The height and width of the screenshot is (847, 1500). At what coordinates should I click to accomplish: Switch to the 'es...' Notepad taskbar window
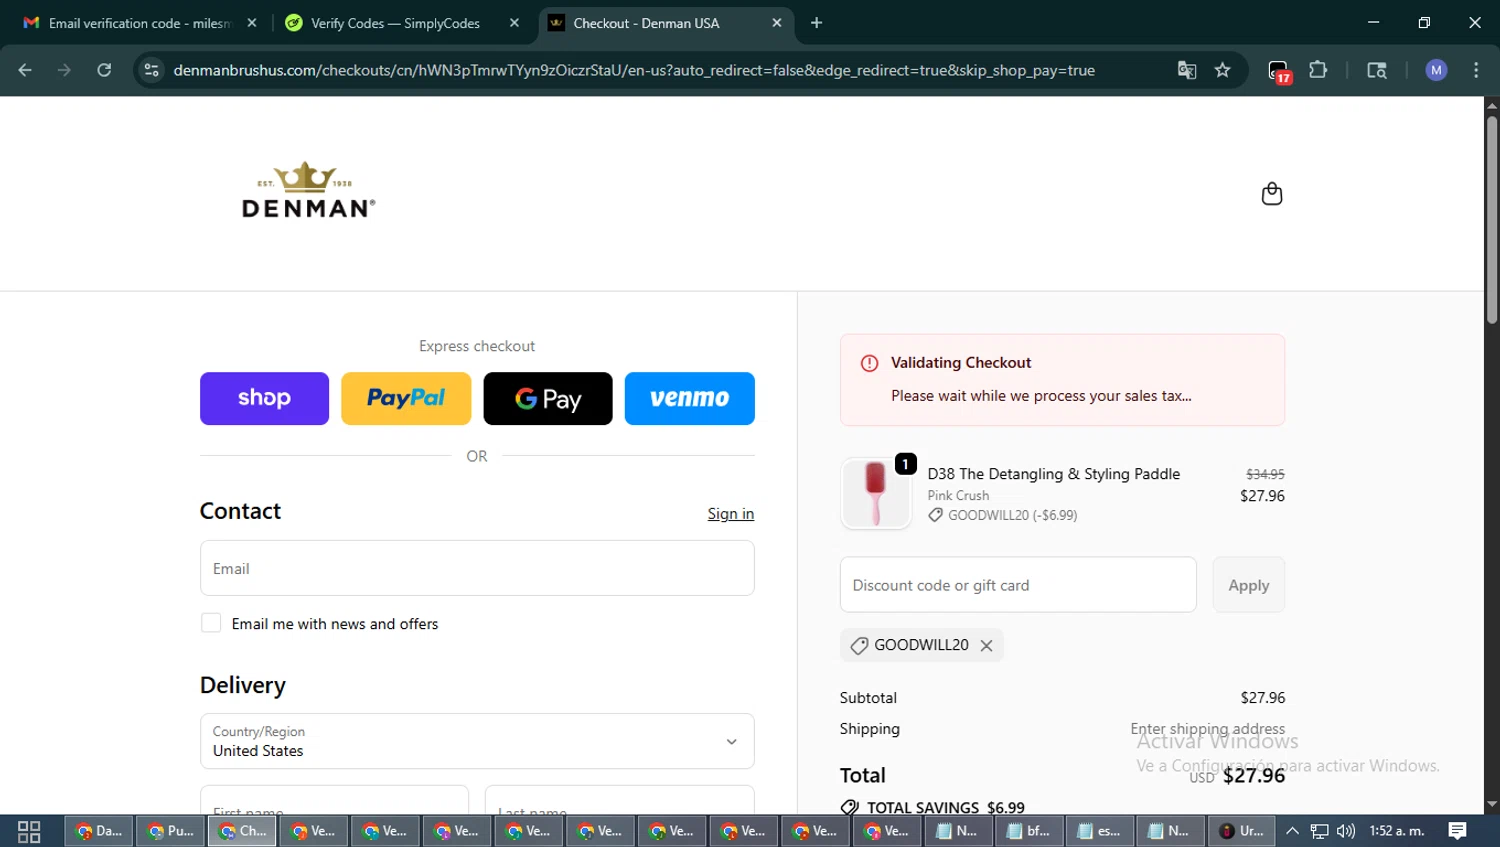[x=1098, y=831]
